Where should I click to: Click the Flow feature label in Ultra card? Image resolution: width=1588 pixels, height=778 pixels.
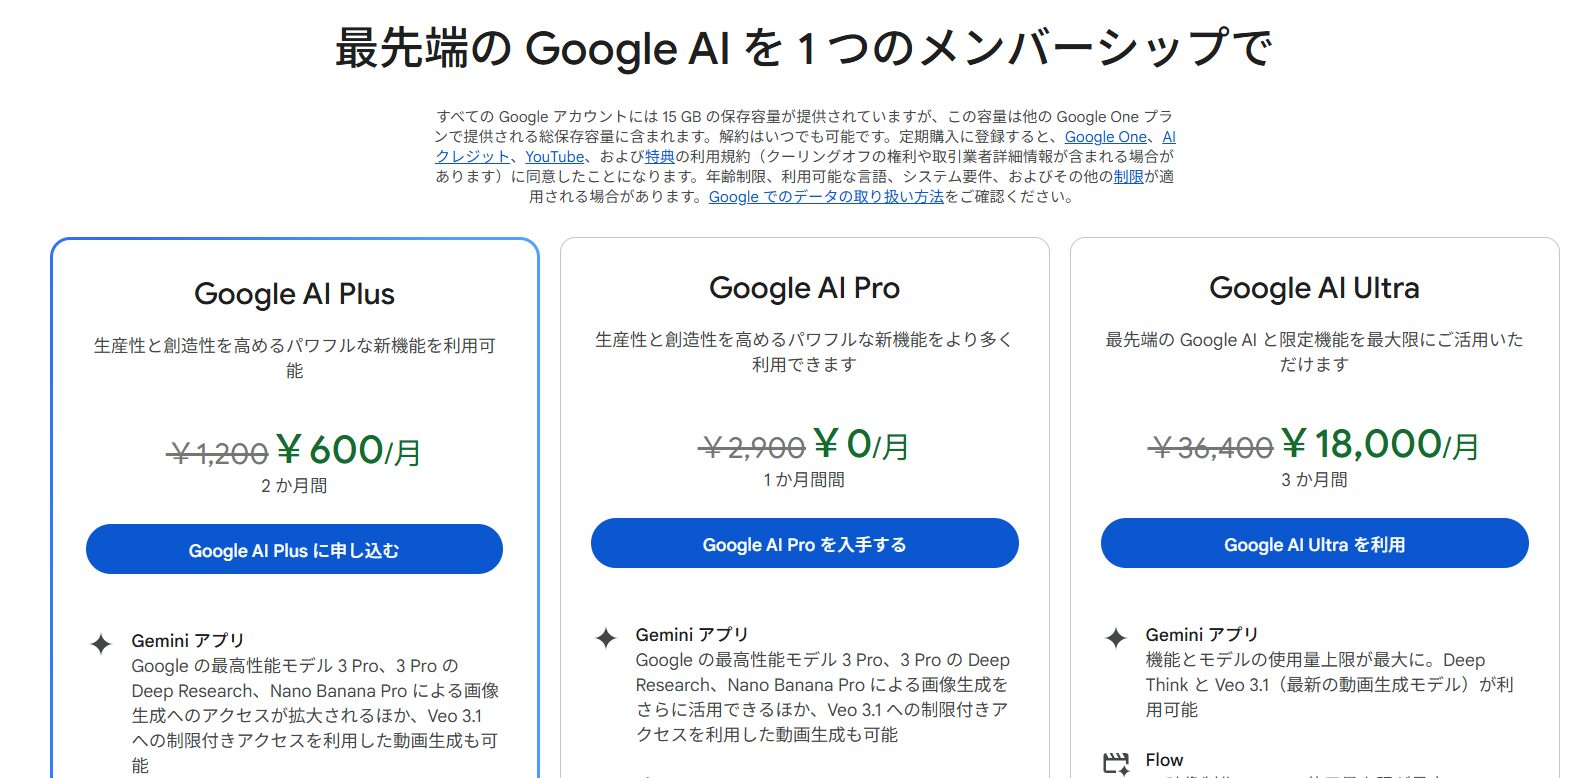coord(1164,760)
